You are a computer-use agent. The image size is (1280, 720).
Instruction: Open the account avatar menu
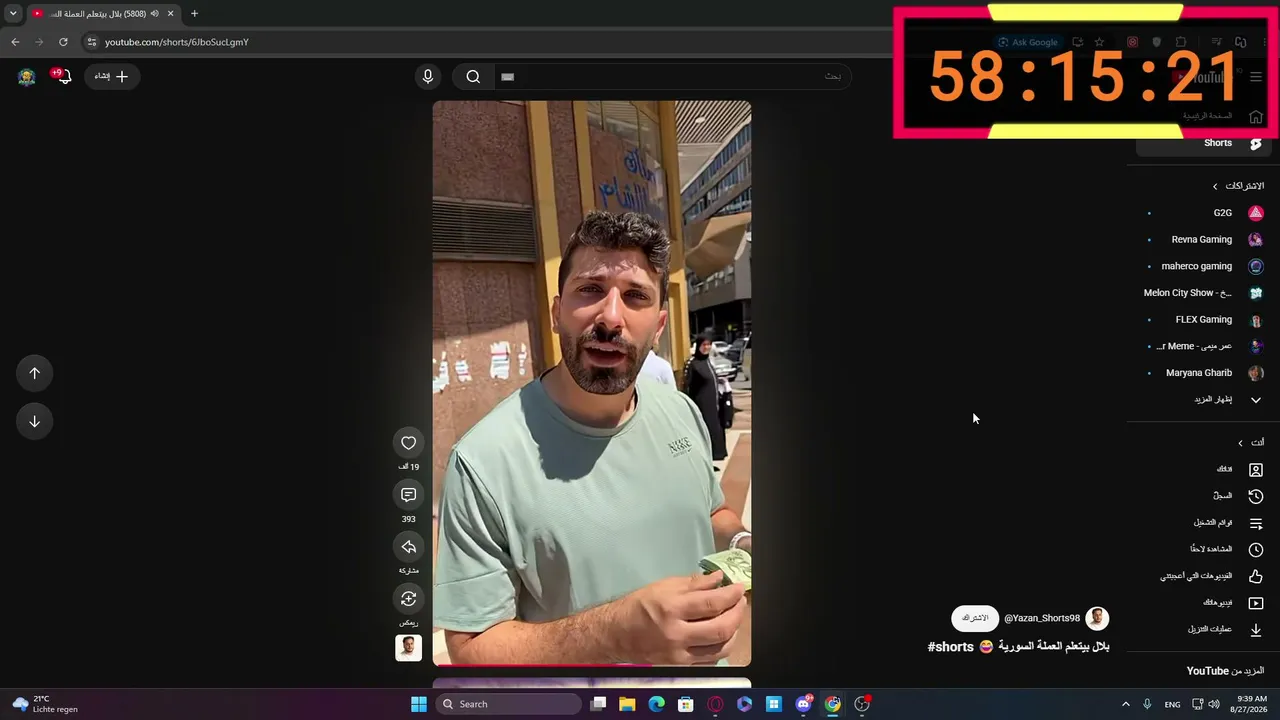point(27,76)
